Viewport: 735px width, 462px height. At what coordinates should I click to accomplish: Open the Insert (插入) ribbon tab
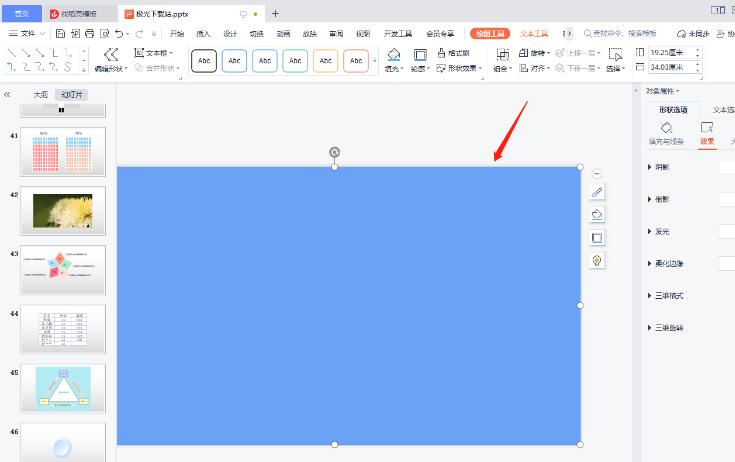coord(203,33)
